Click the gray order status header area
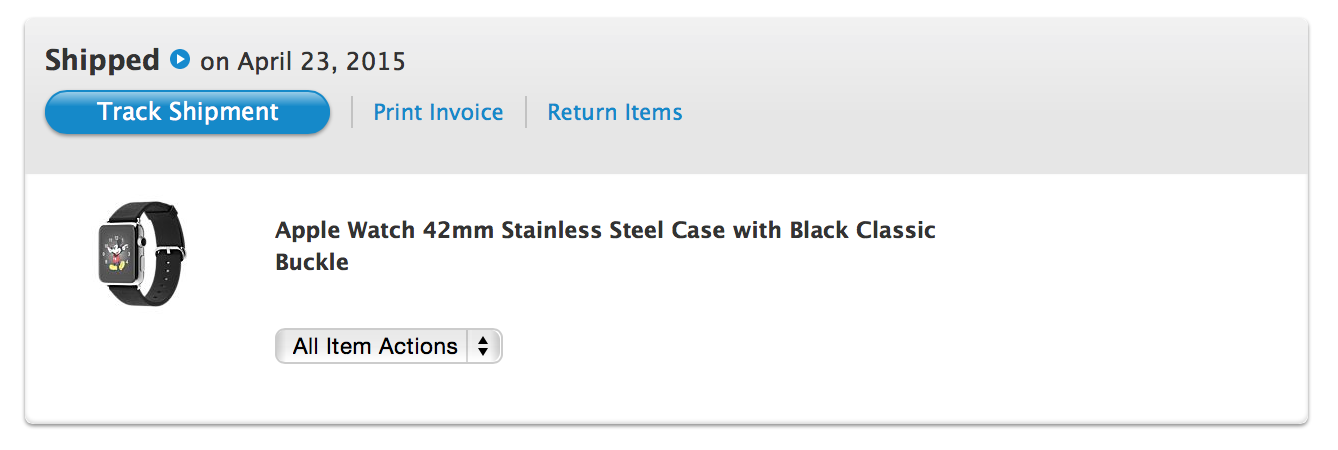The height and width of the screenshot is (450, 1338). (x=900, y=100)
